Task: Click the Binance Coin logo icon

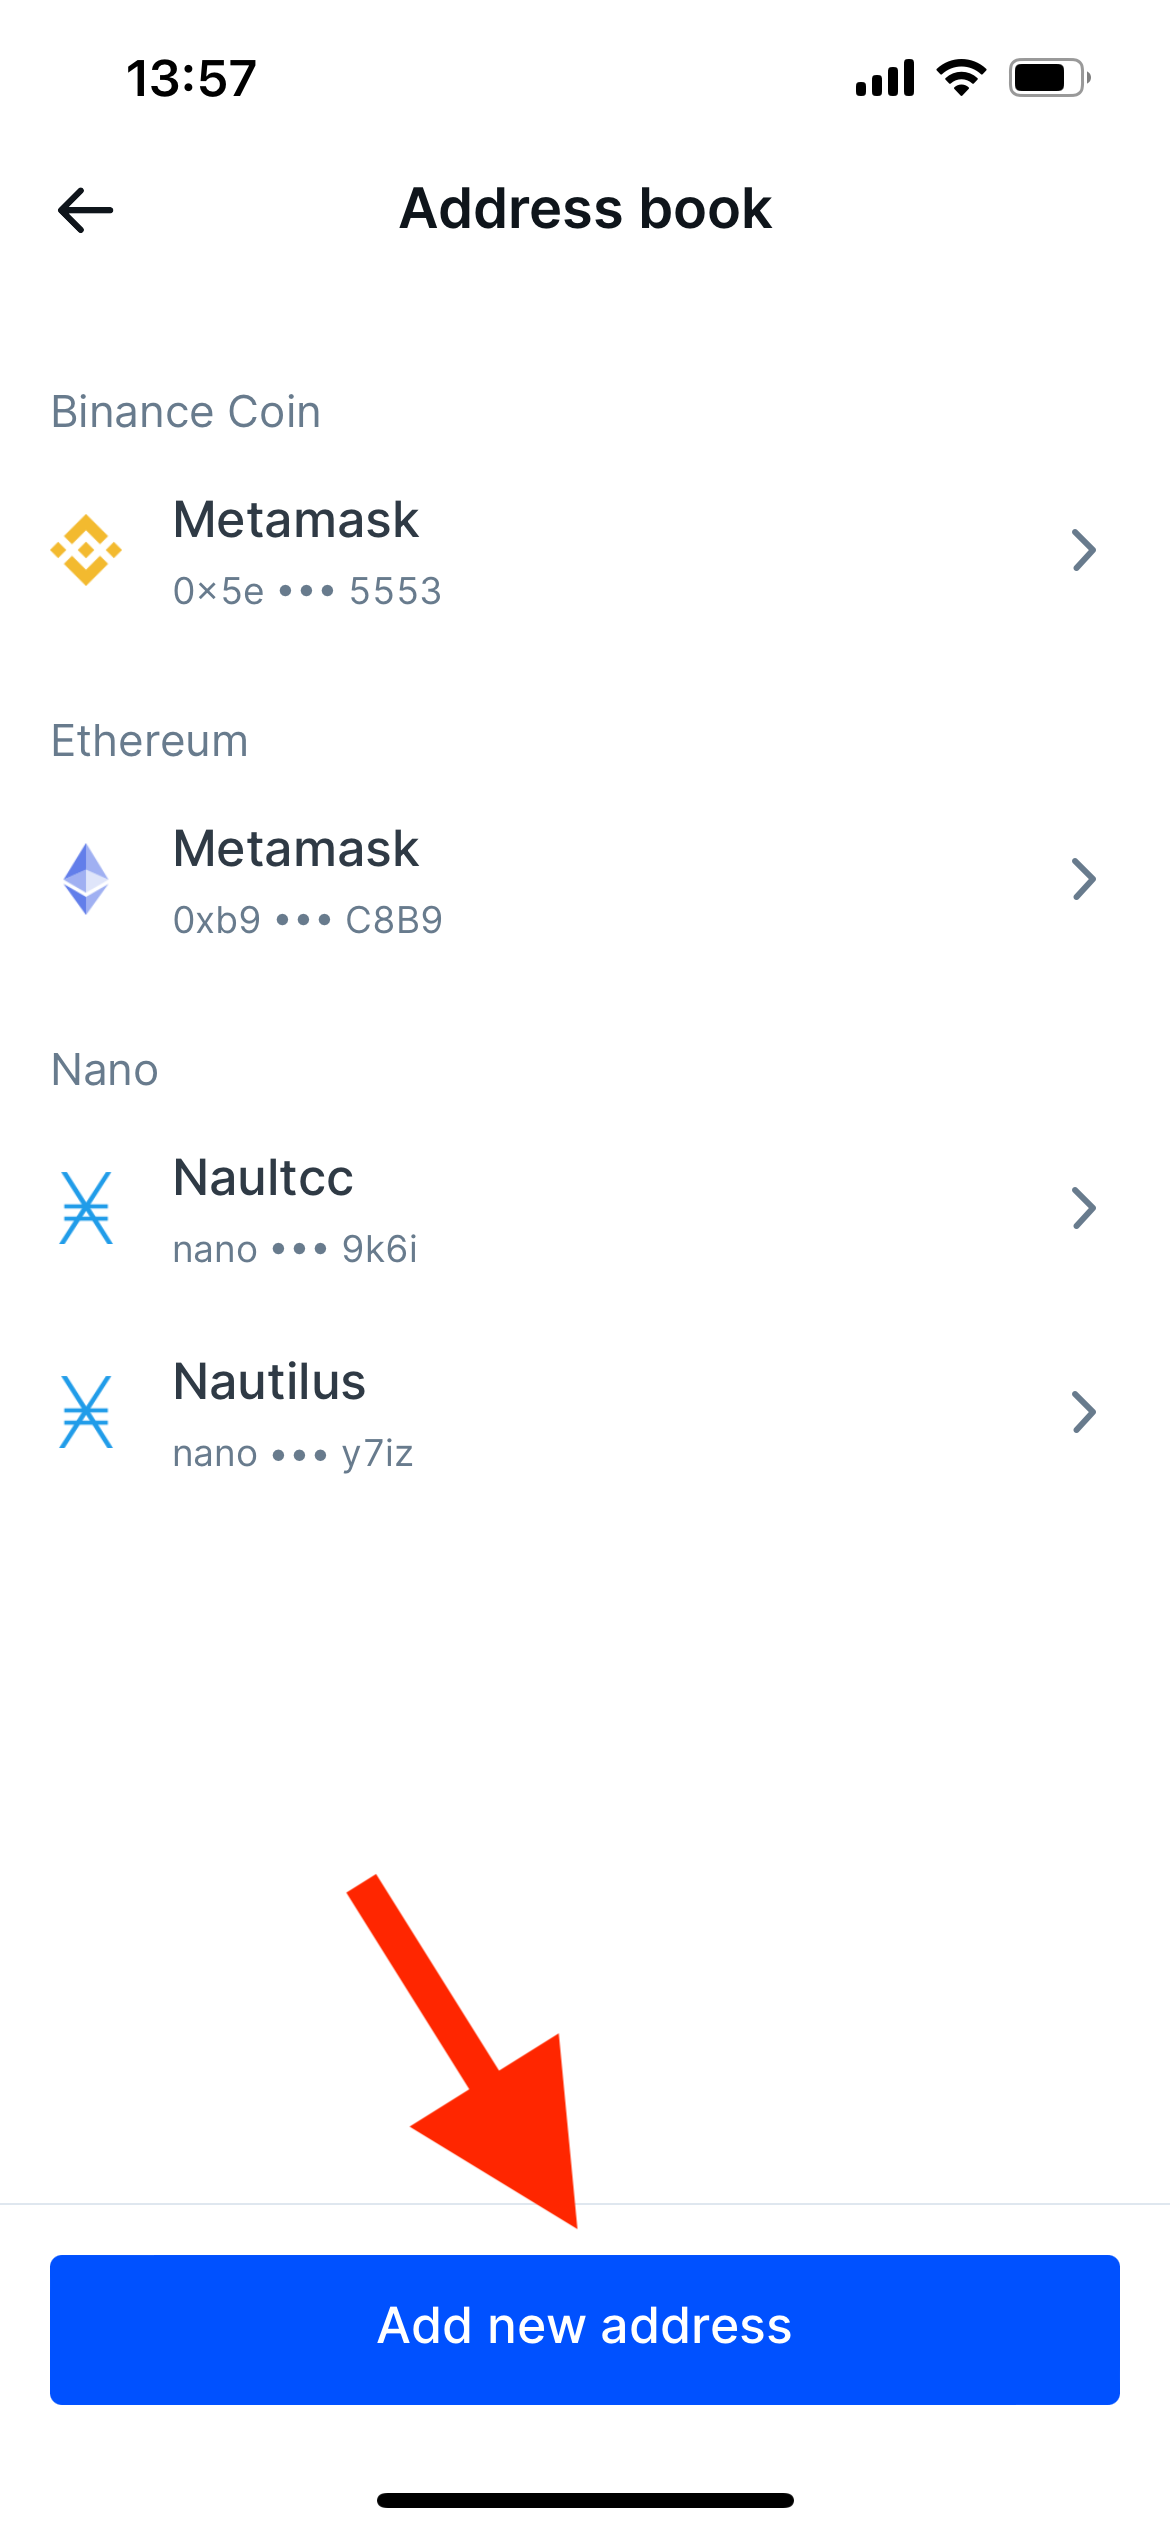Action: (86, 550)
